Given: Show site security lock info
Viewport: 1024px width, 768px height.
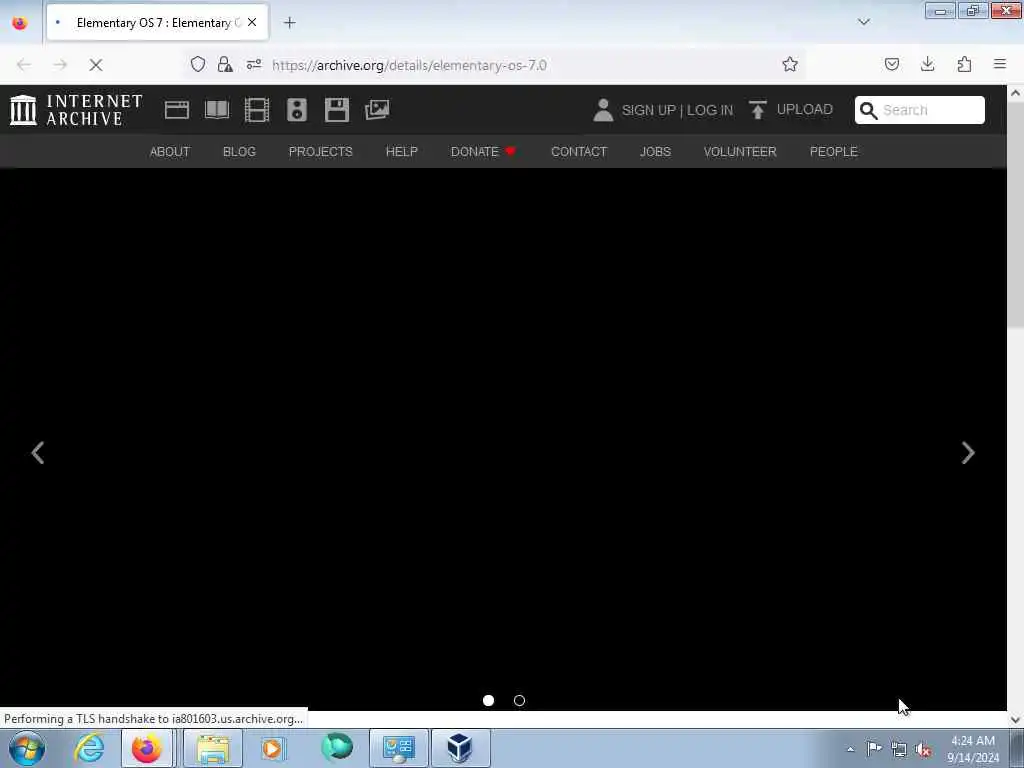Looking at the screenshot, I should coord(225,64).
